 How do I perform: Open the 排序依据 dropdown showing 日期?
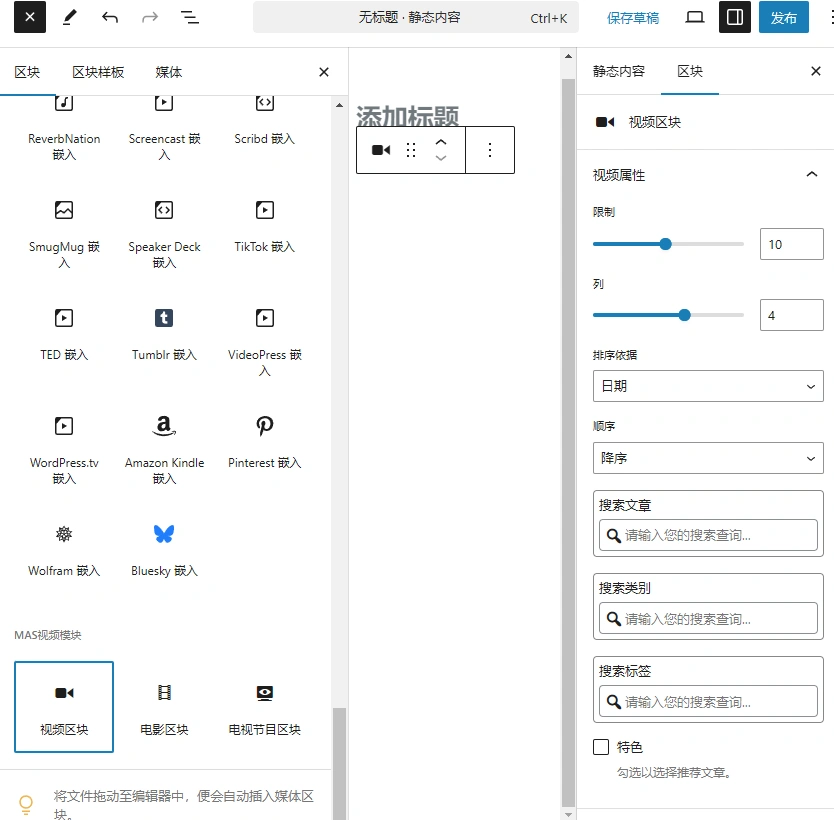[x=707, y=386]
